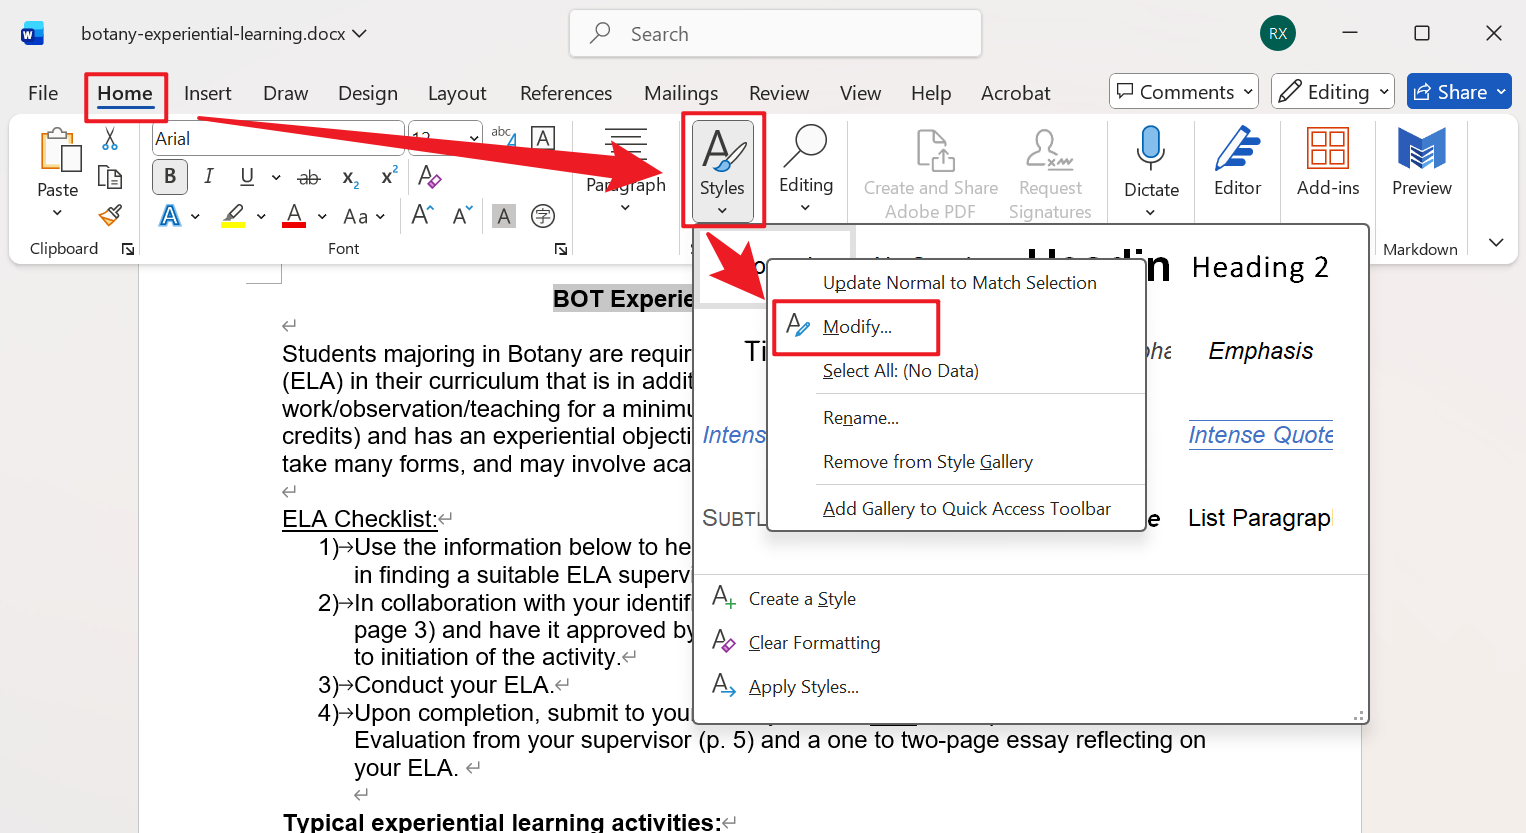
Task: Click Create a Style
Action: point(801,599)
